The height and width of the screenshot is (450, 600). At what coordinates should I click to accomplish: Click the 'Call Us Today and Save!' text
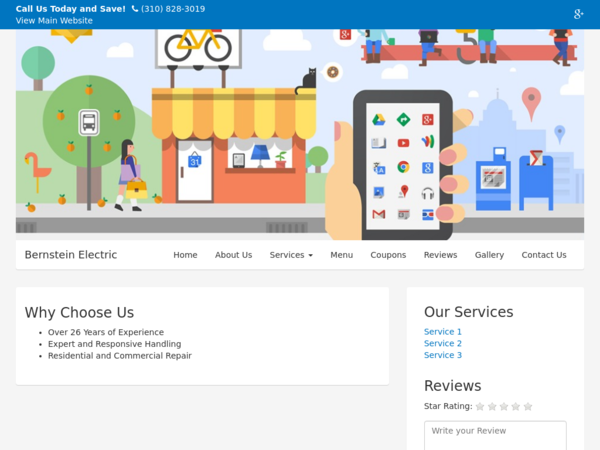click(70, 9)
